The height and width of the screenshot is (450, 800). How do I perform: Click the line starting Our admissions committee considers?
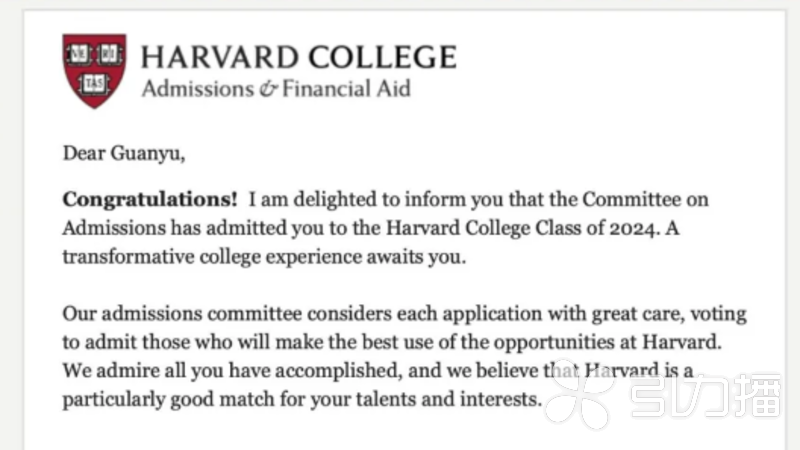tap(404, 314)
